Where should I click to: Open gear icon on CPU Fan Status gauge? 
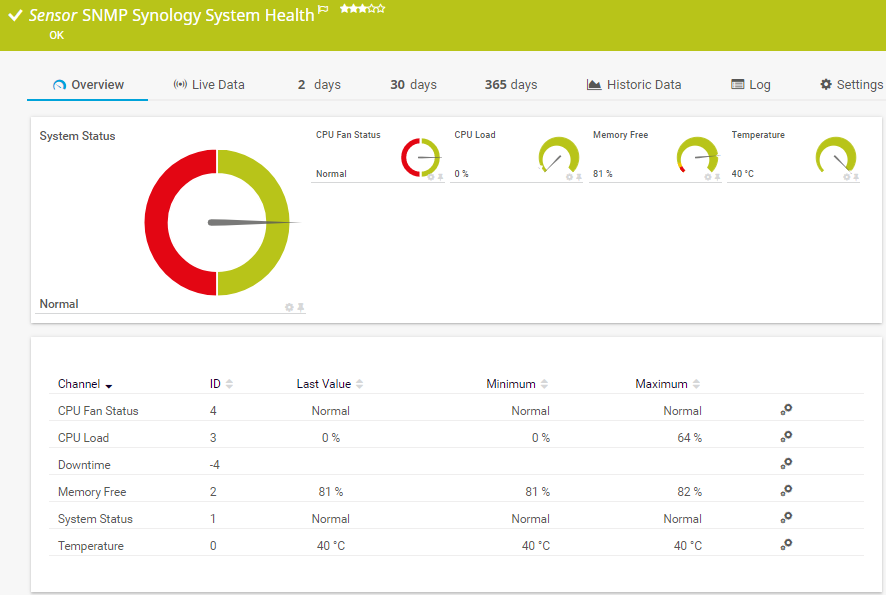coord(431,177)
